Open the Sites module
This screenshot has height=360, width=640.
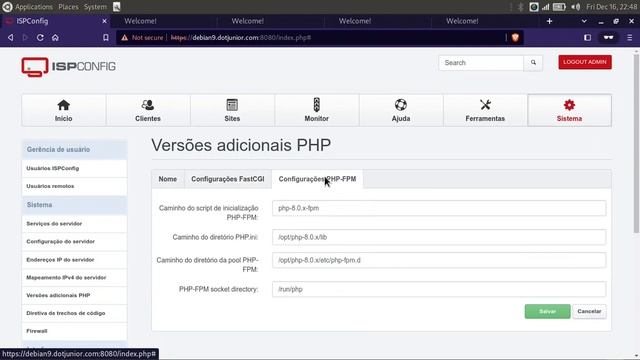point(232,110)
